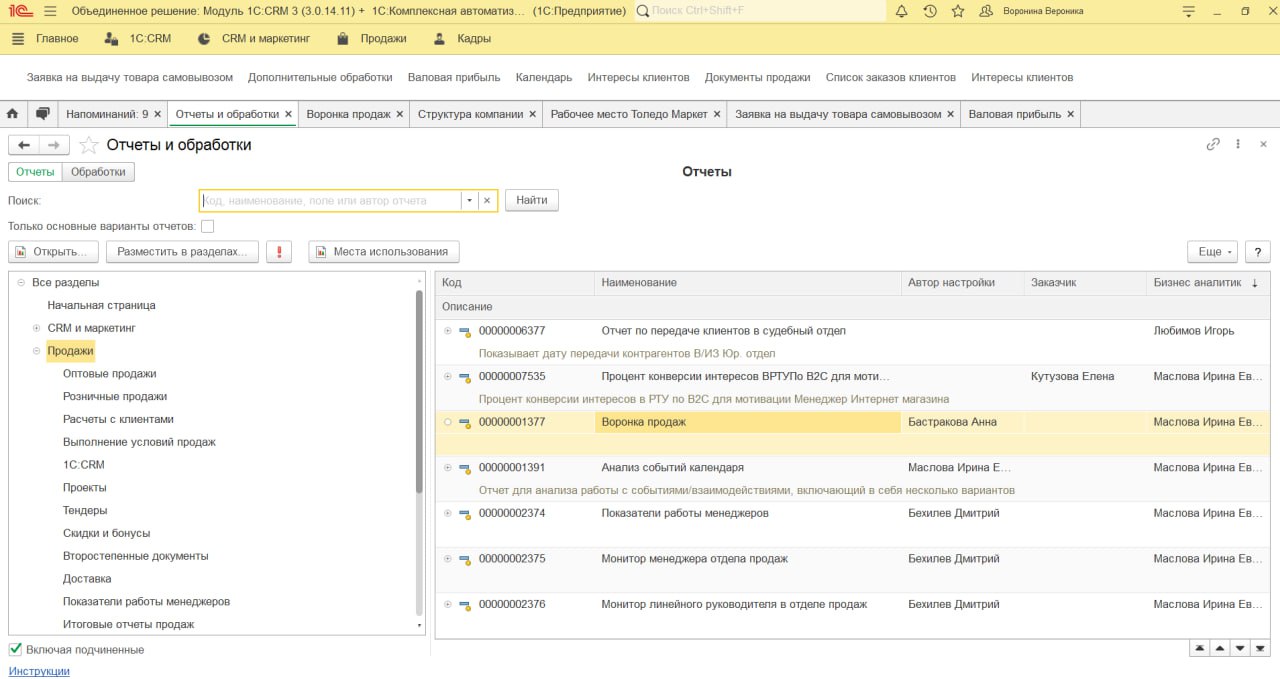Open the history clock icon
The width and height of the screenshot is (1280, 679).
click(x=930, y=11)
